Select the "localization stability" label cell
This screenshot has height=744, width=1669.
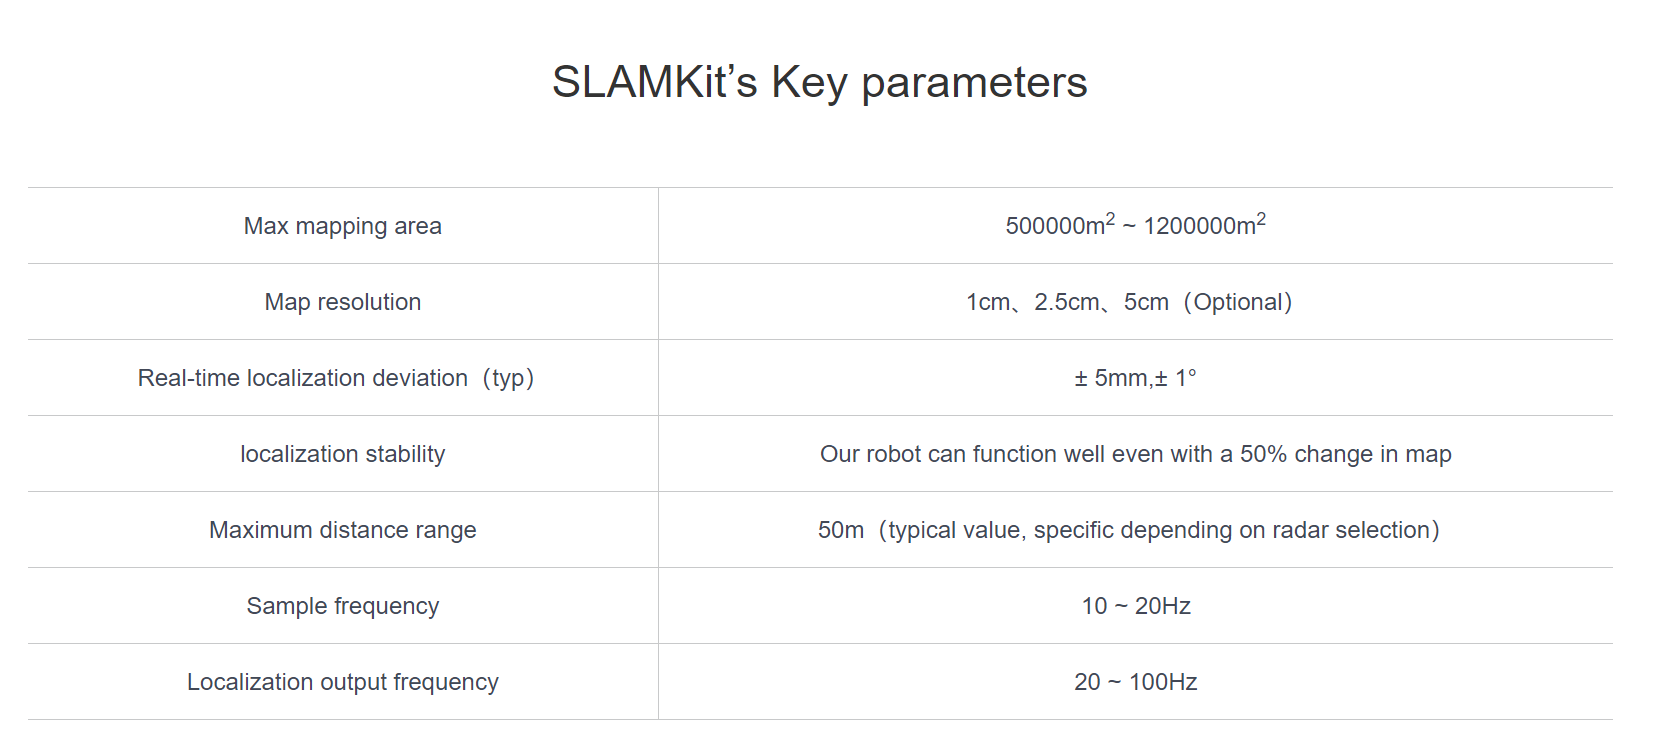coord(343,454)
